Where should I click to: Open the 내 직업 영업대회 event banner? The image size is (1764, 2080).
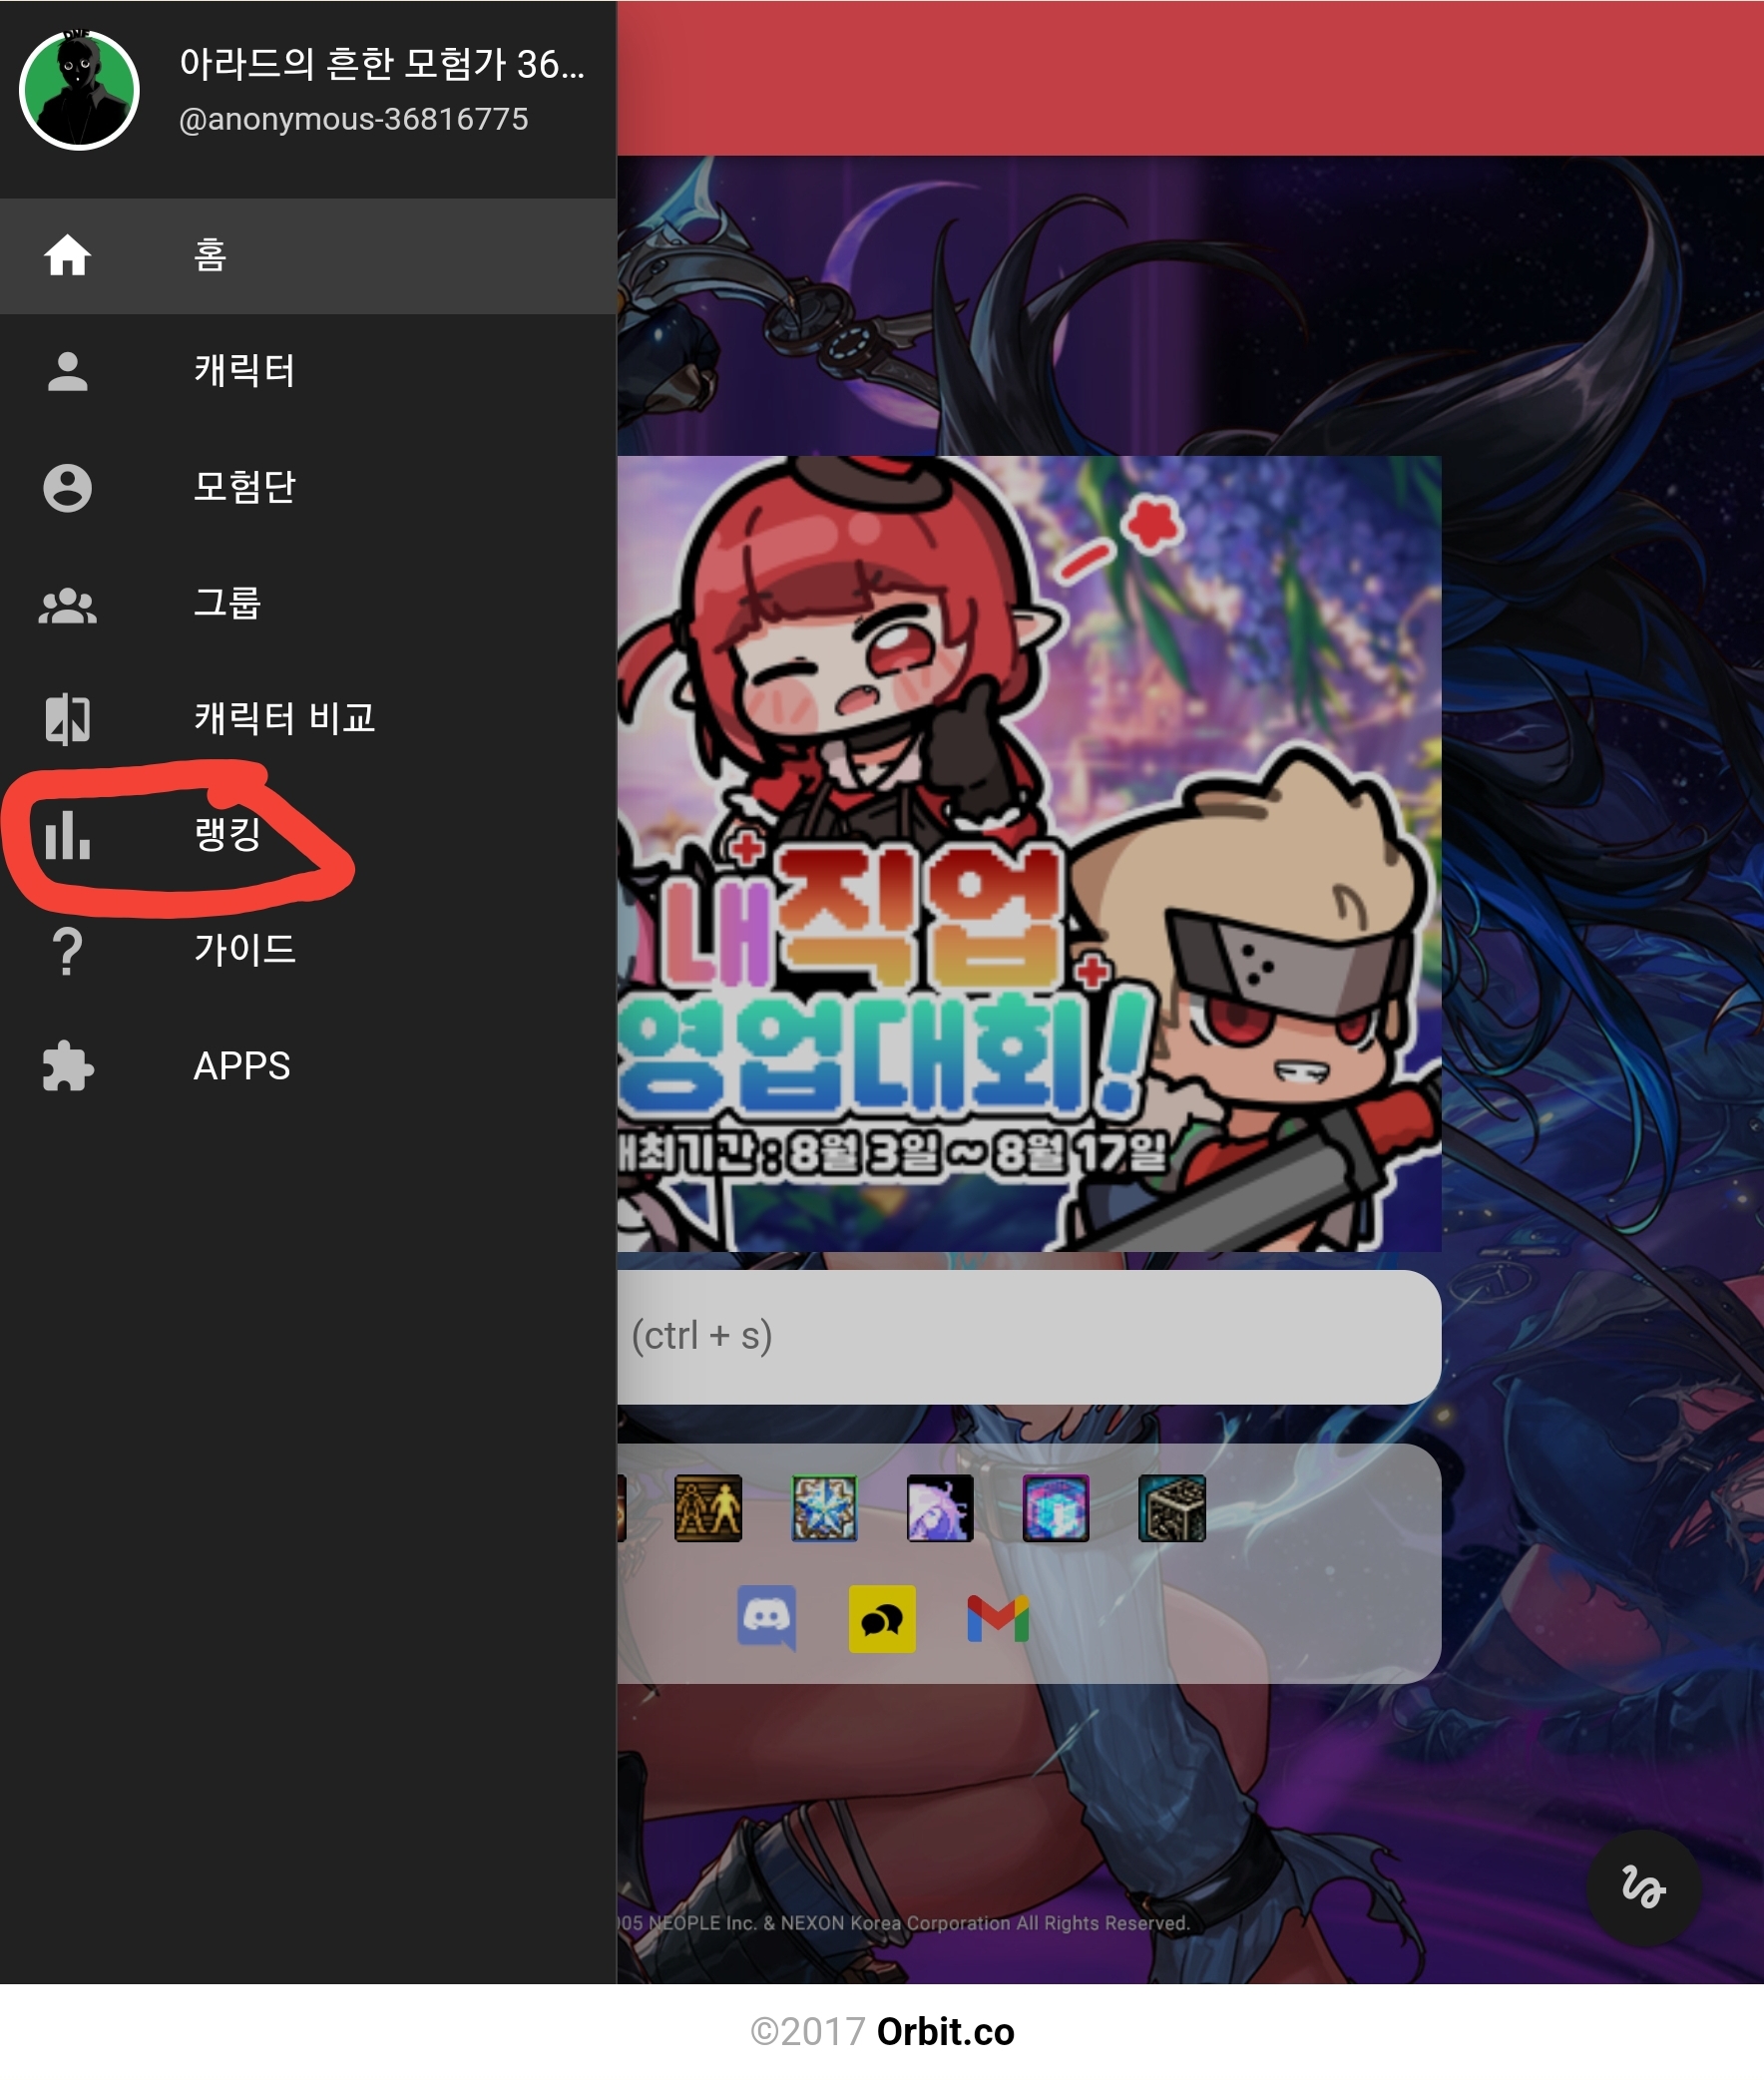pyautogui.click(x=1029, y=854)
